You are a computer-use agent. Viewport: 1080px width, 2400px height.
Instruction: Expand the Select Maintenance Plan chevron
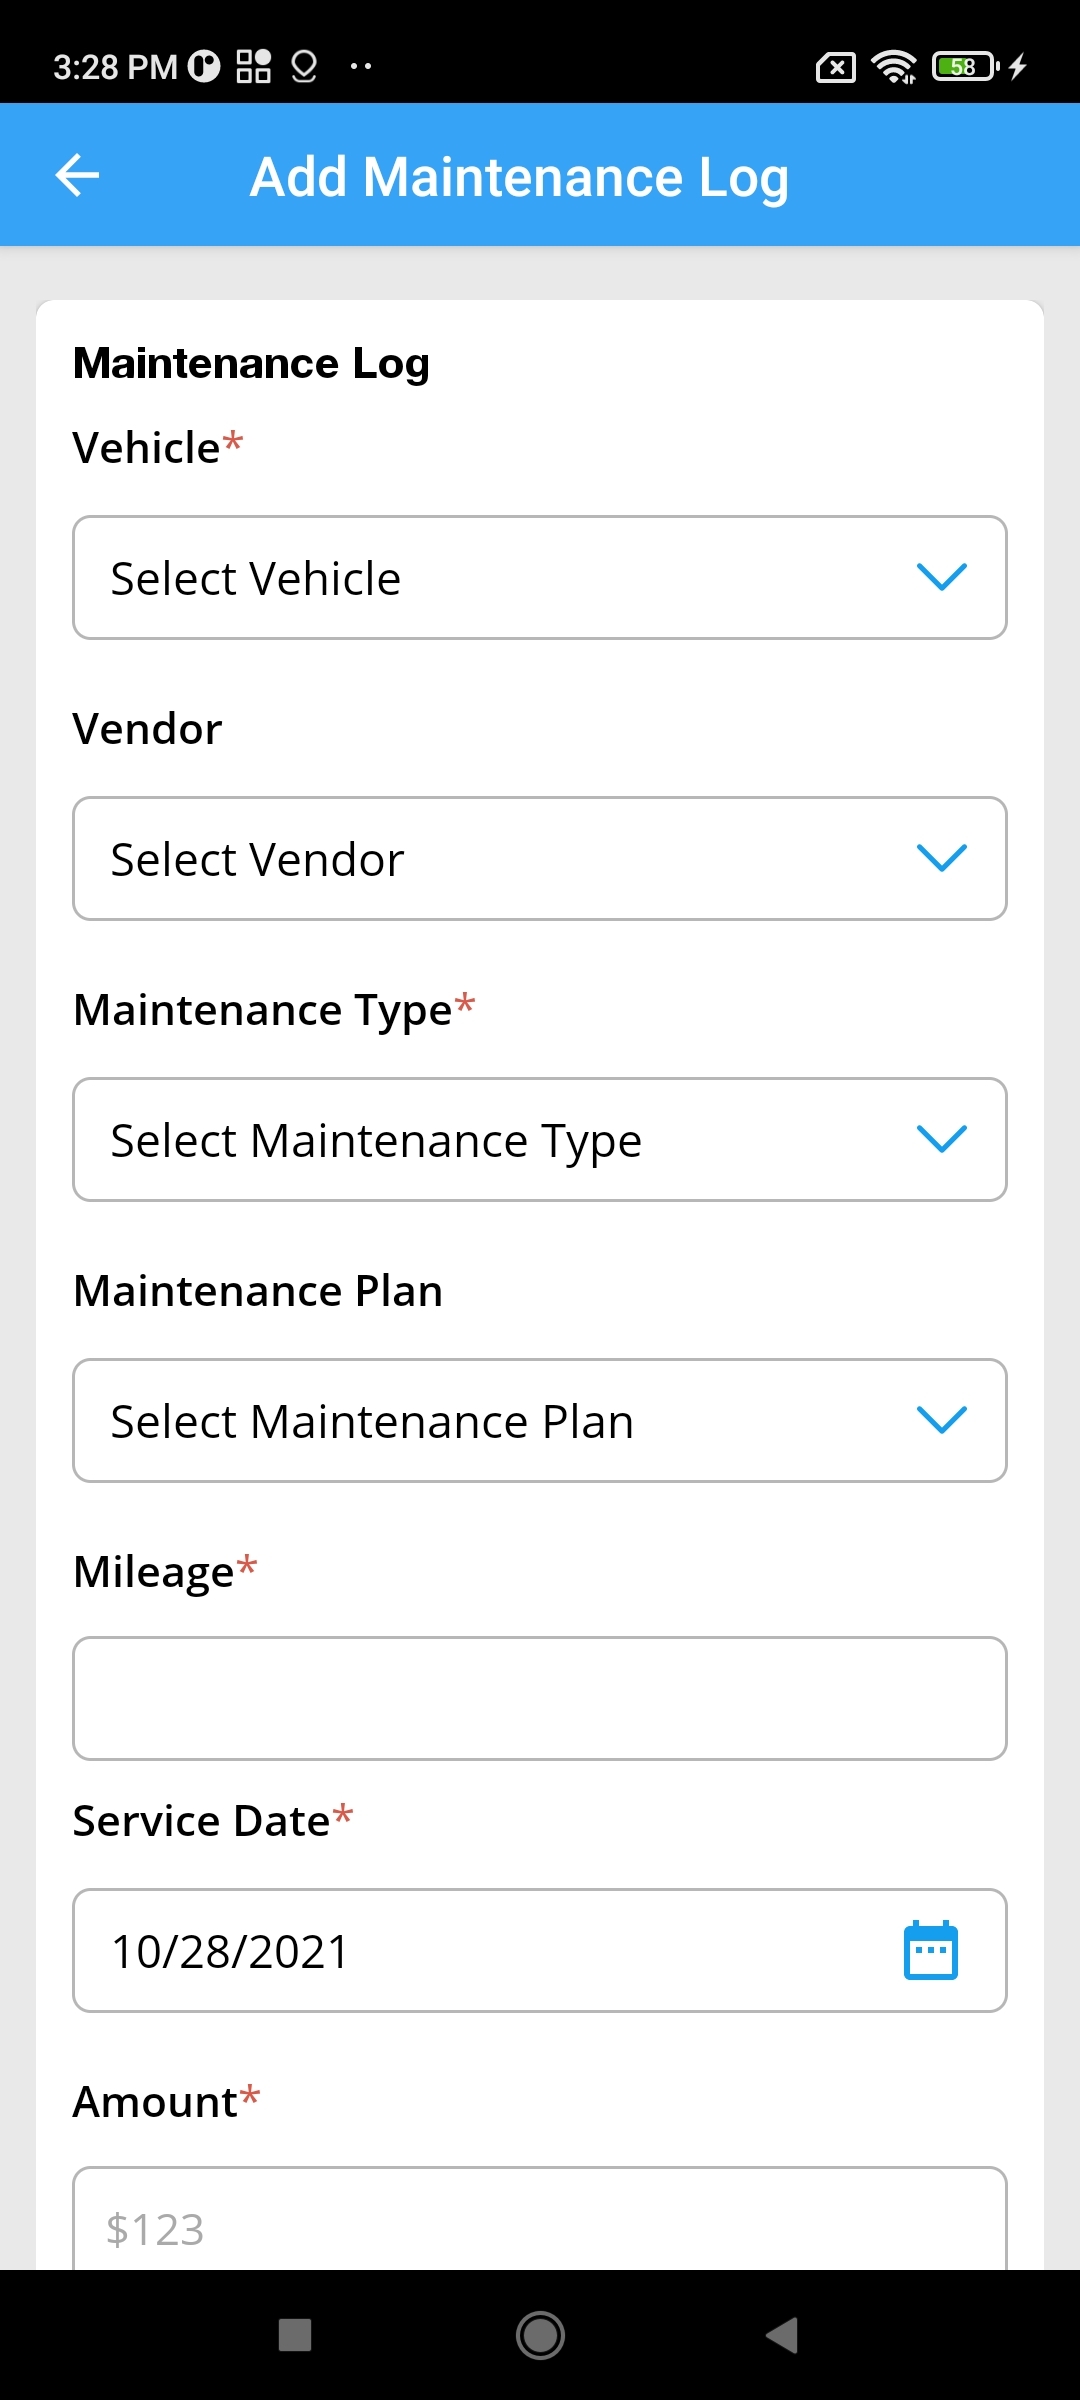(x=942, y=1420)
